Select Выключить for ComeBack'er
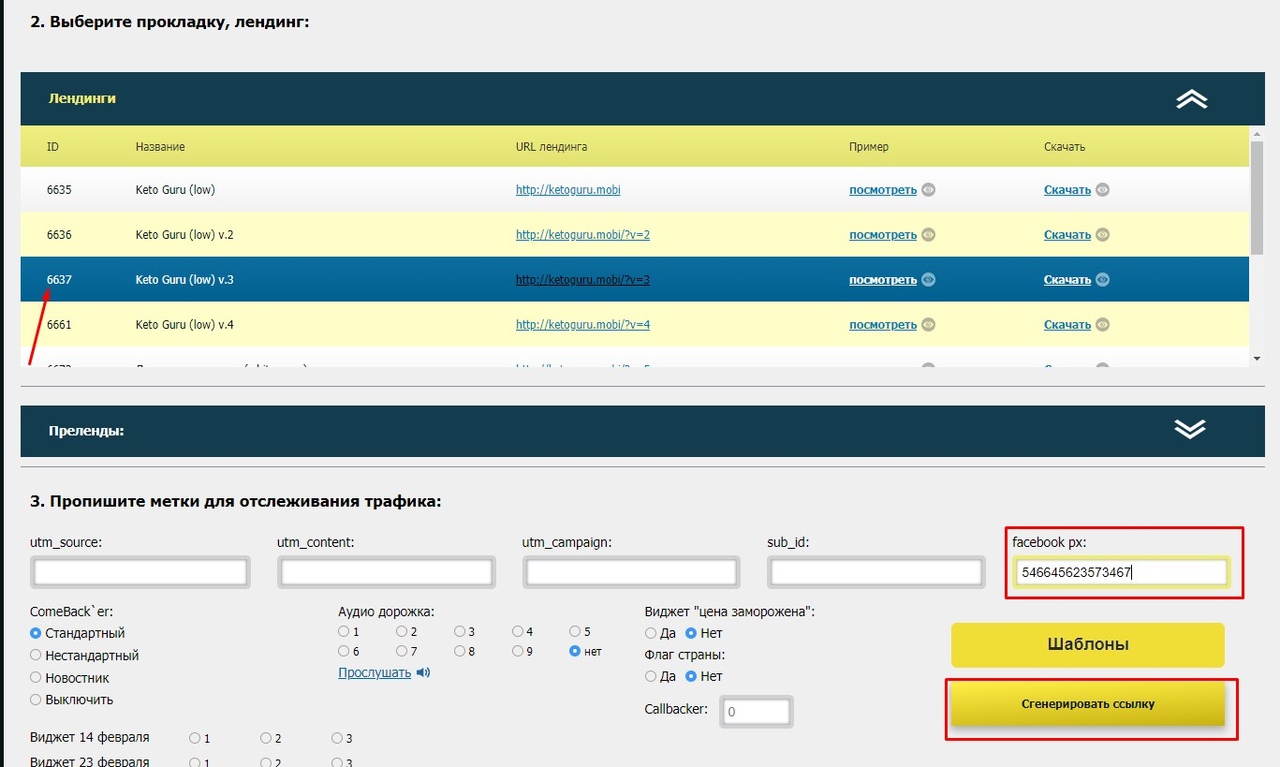Image resolution: width=1280 pixels, height=767 pixels. click(x=36, y=700)
